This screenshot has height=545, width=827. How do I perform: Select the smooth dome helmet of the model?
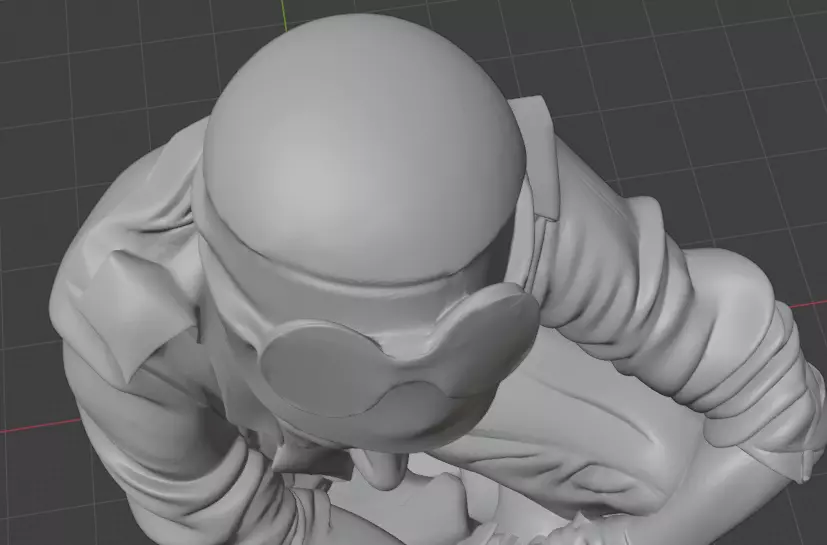click(x=364, y=148)
